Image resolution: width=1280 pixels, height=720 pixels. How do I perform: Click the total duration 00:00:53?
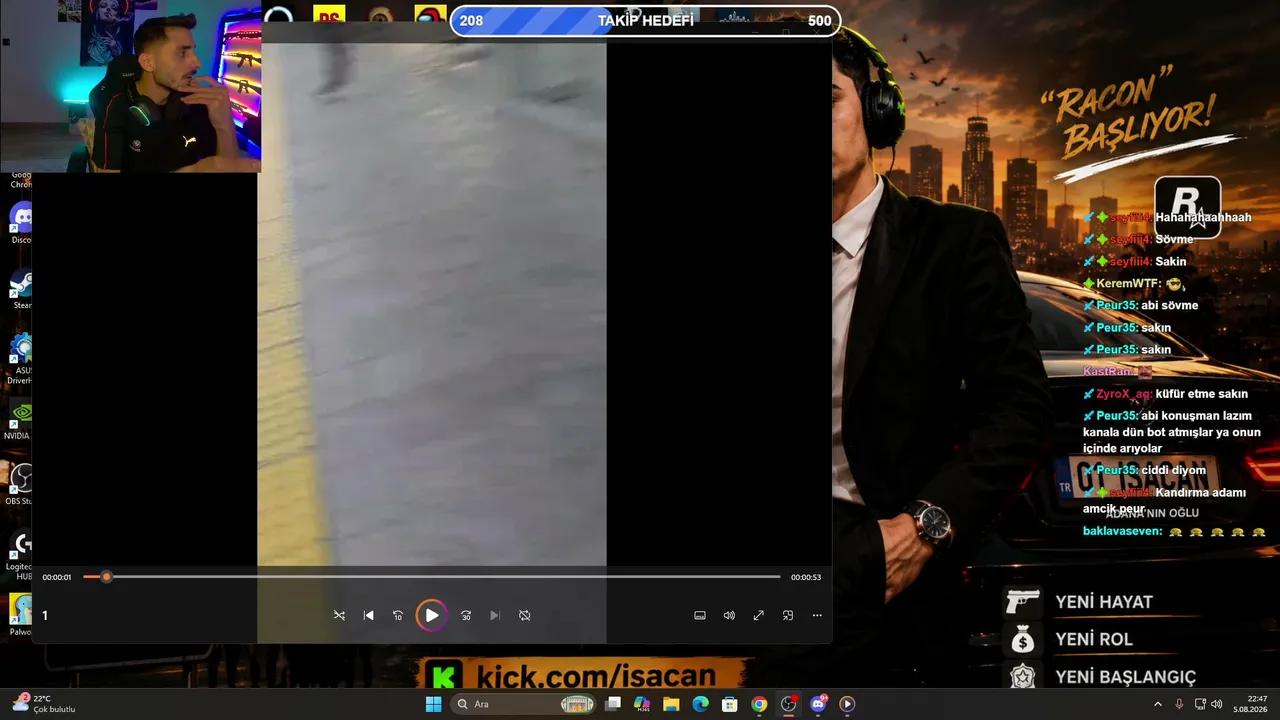tap(806, 577)
